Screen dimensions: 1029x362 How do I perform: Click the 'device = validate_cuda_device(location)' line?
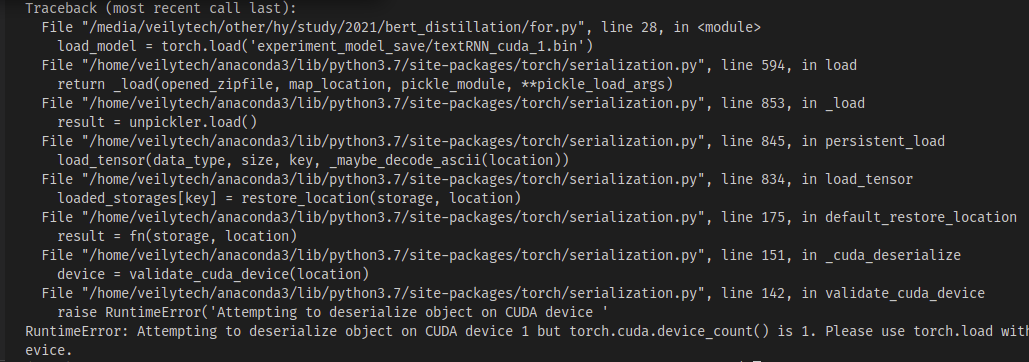click(213, 275)
